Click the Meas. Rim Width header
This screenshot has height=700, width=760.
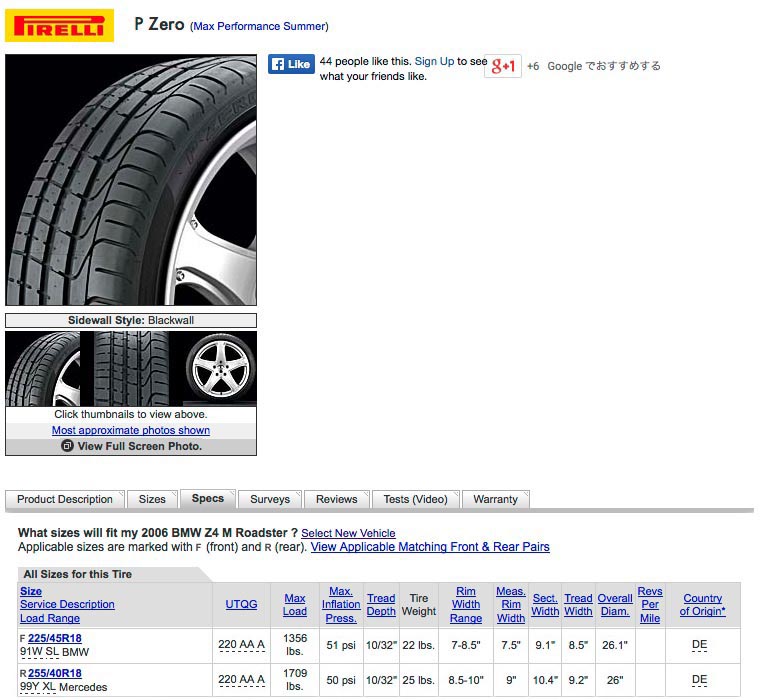coord(511,605)
